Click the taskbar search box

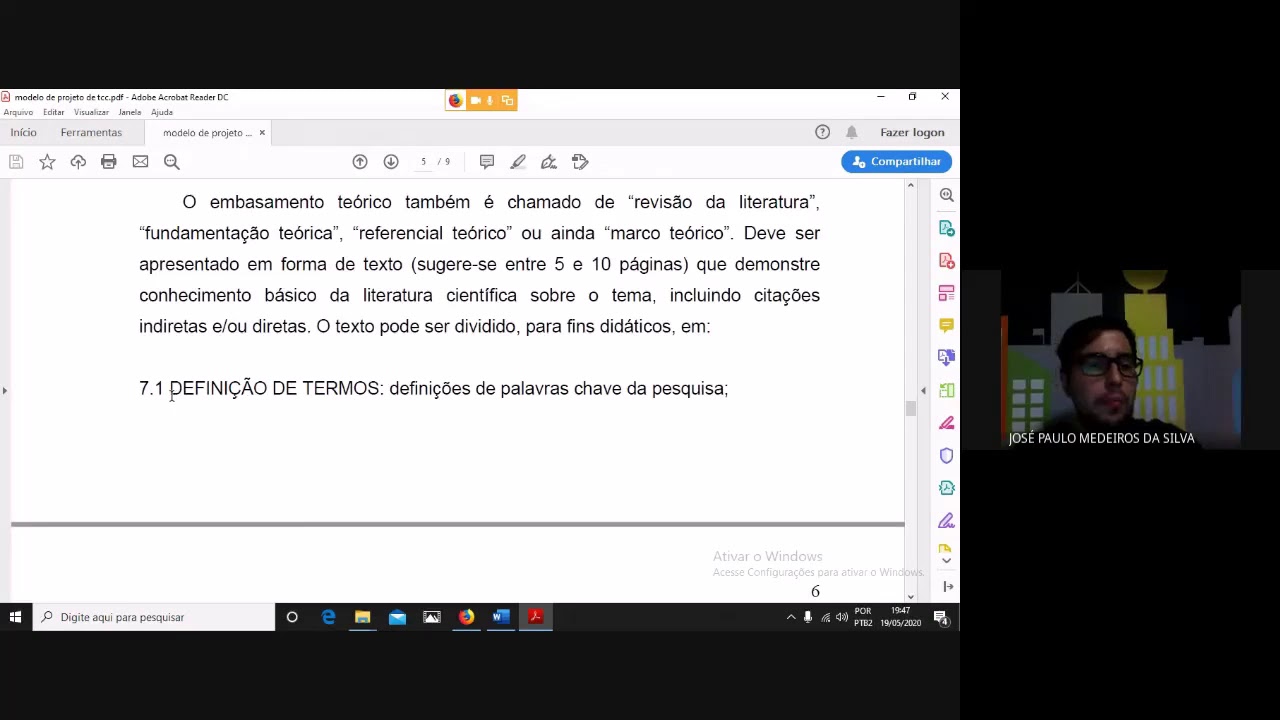(154, 617)
